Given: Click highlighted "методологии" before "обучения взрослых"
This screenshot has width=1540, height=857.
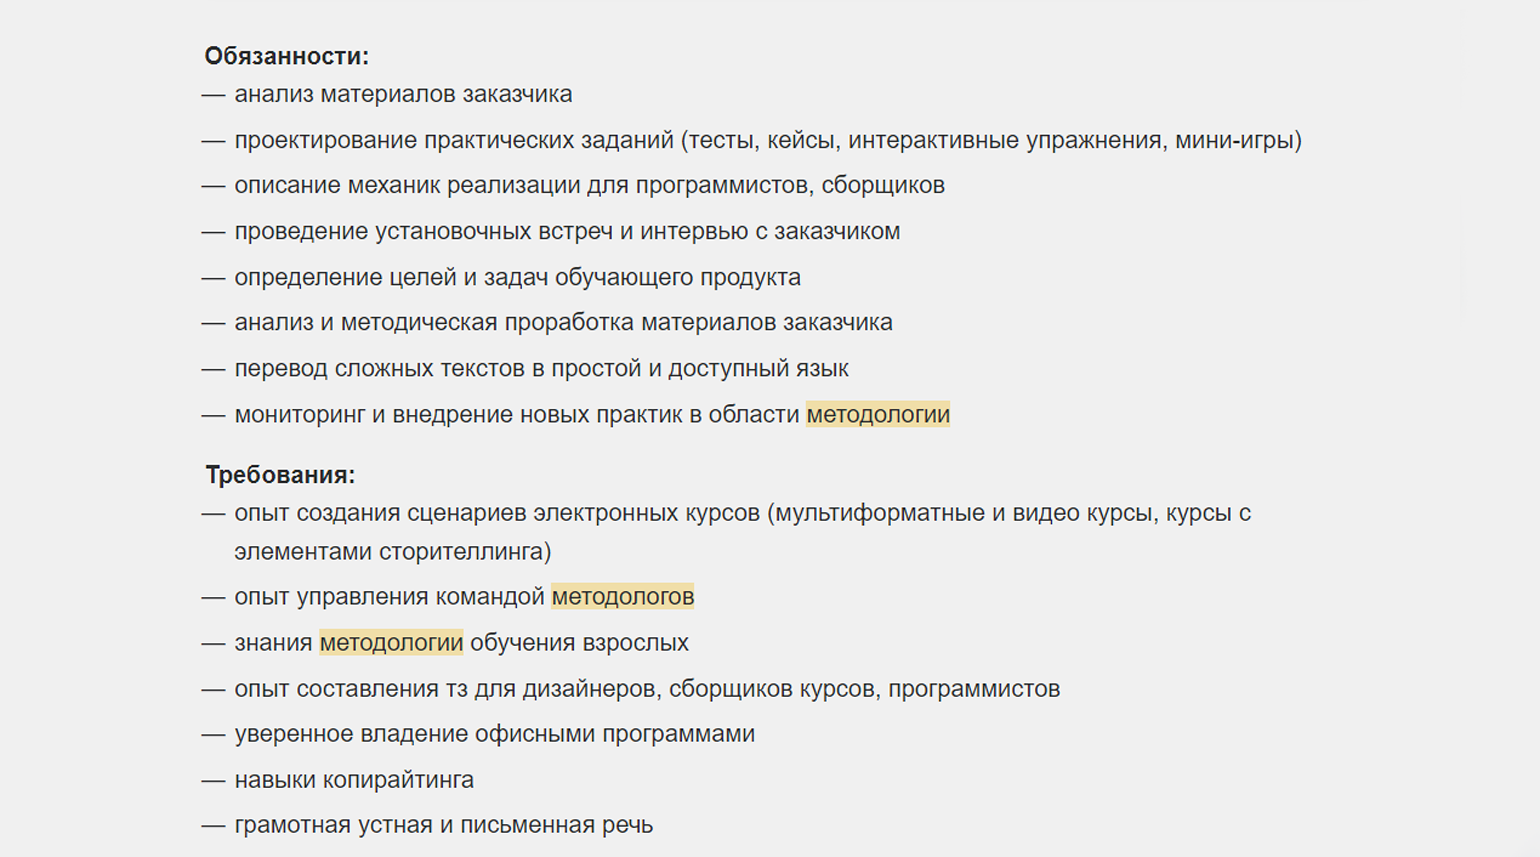Looking at the screenshot, I should coord(391,643).
